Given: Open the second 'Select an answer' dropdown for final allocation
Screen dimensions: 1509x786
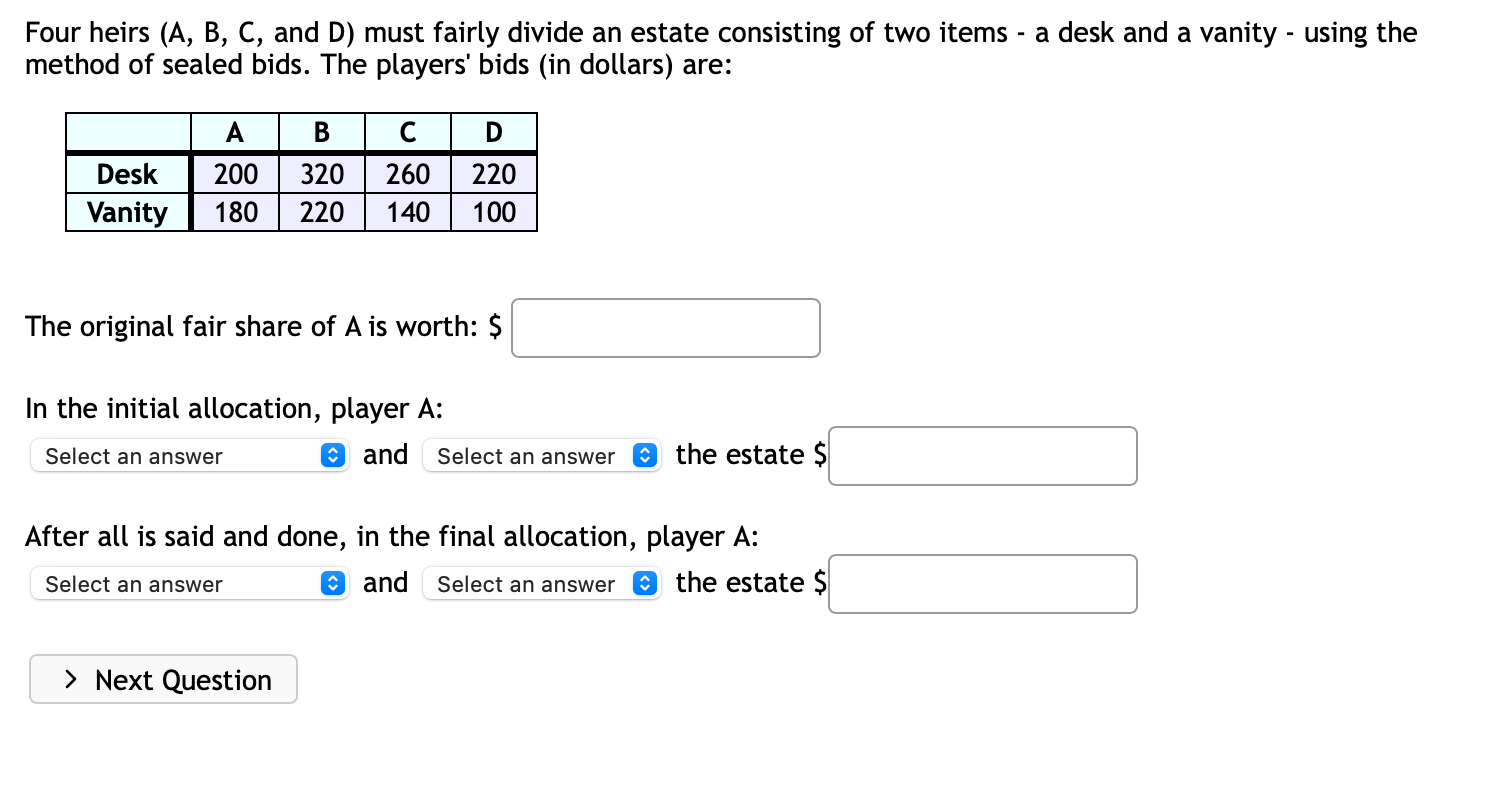Looking at the screenshot, I should [x=530, y=583].
